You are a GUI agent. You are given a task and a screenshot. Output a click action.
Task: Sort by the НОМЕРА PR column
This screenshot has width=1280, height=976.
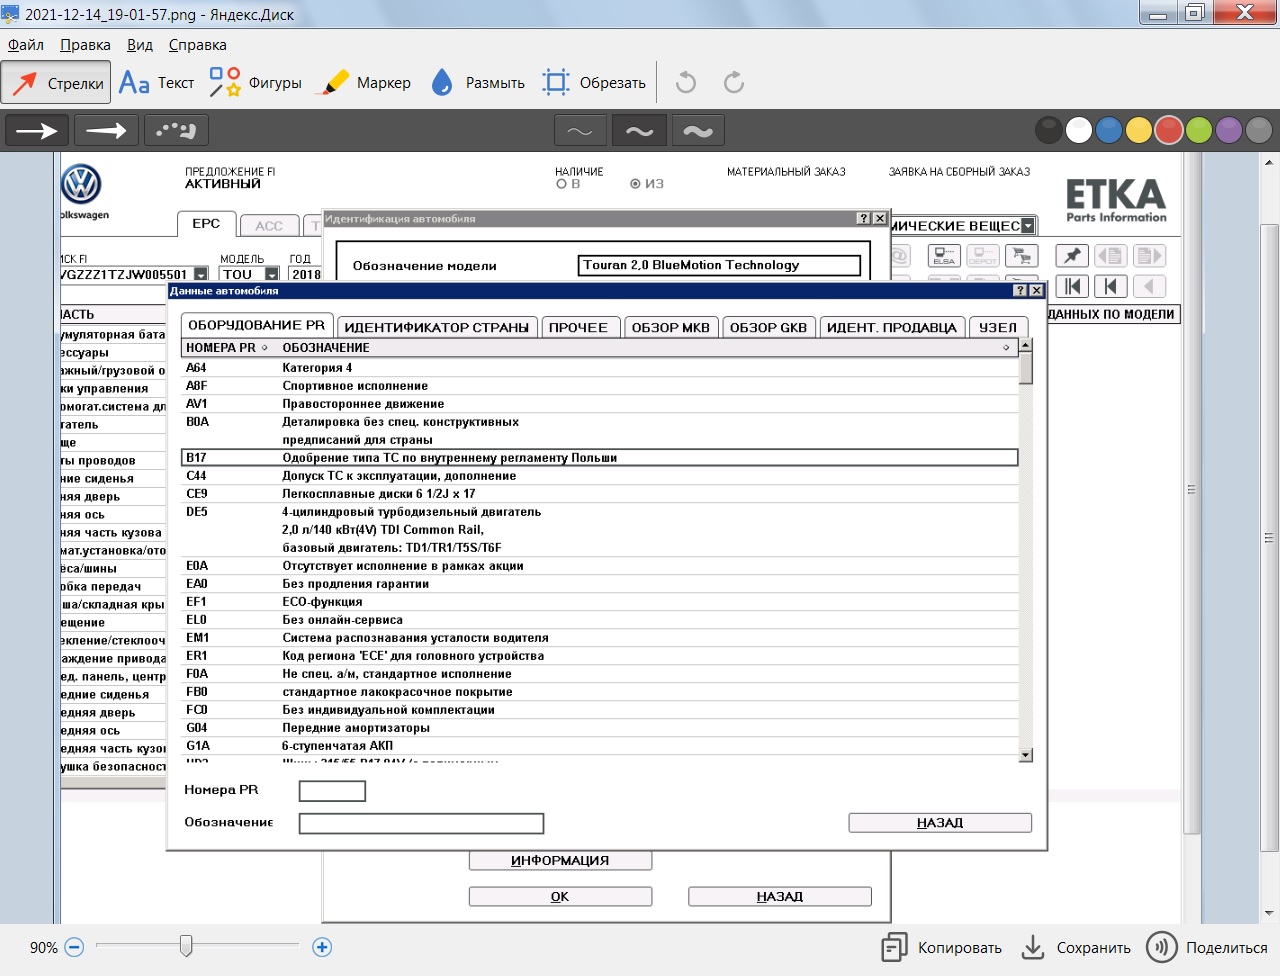227,348
